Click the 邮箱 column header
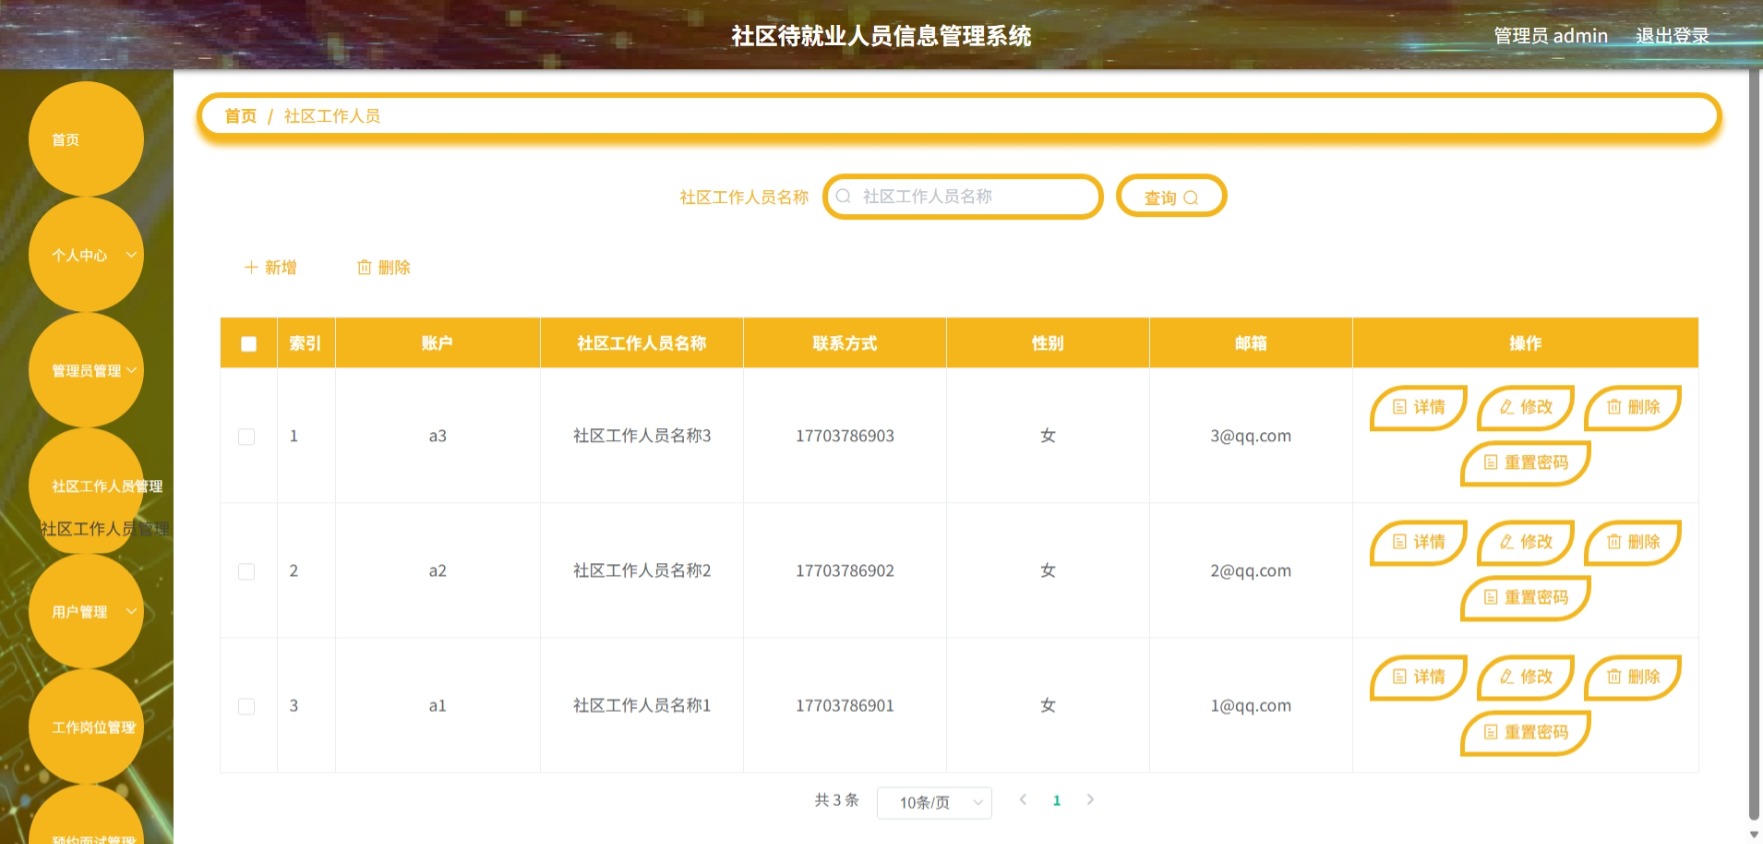The image size is (1763, 844). [1251, 343]
